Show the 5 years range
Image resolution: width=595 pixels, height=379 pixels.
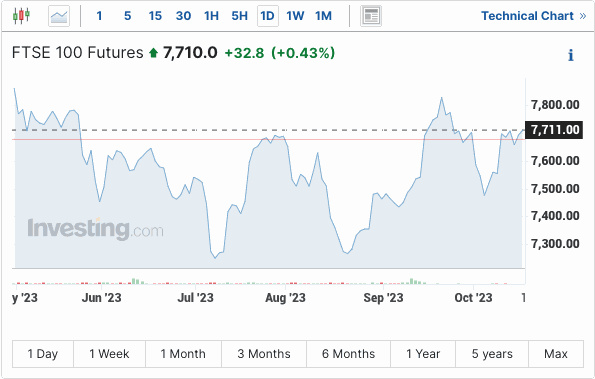click(x=492, y=354)
